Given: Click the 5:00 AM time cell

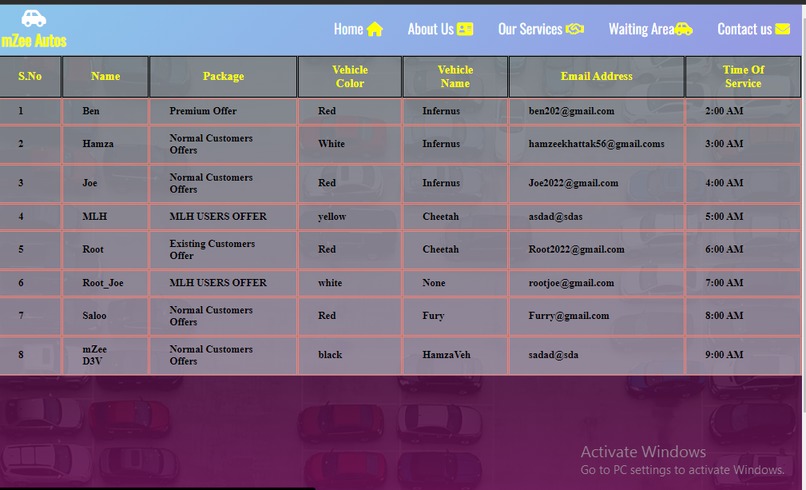Looking at the screenshot, I should tap(743, 216).
